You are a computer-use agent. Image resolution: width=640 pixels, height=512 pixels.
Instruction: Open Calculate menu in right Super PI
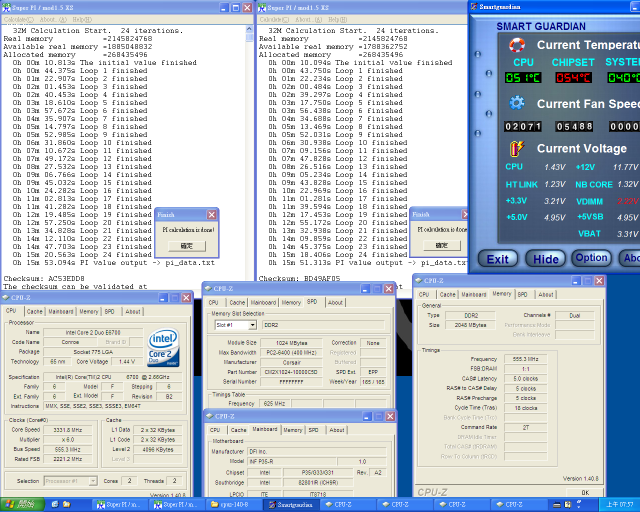point(274,20)
